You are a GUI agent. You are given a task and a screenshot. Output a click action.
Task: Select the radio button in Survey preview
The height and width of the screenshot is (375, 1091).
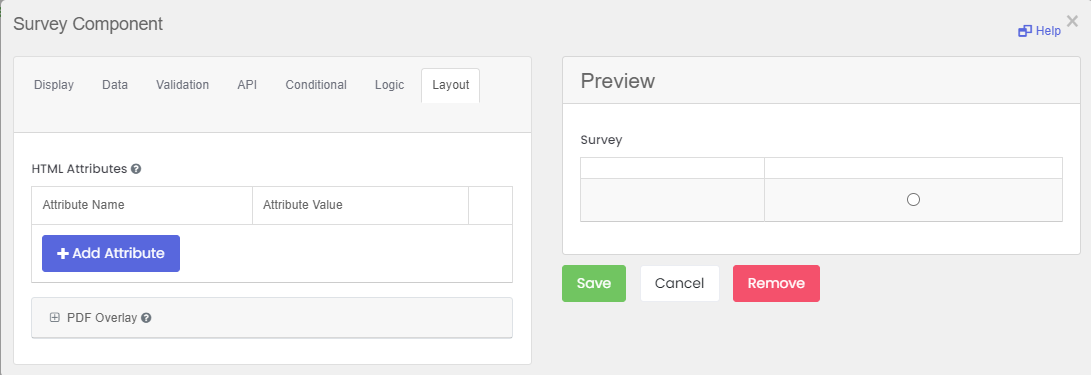(914, 200)
